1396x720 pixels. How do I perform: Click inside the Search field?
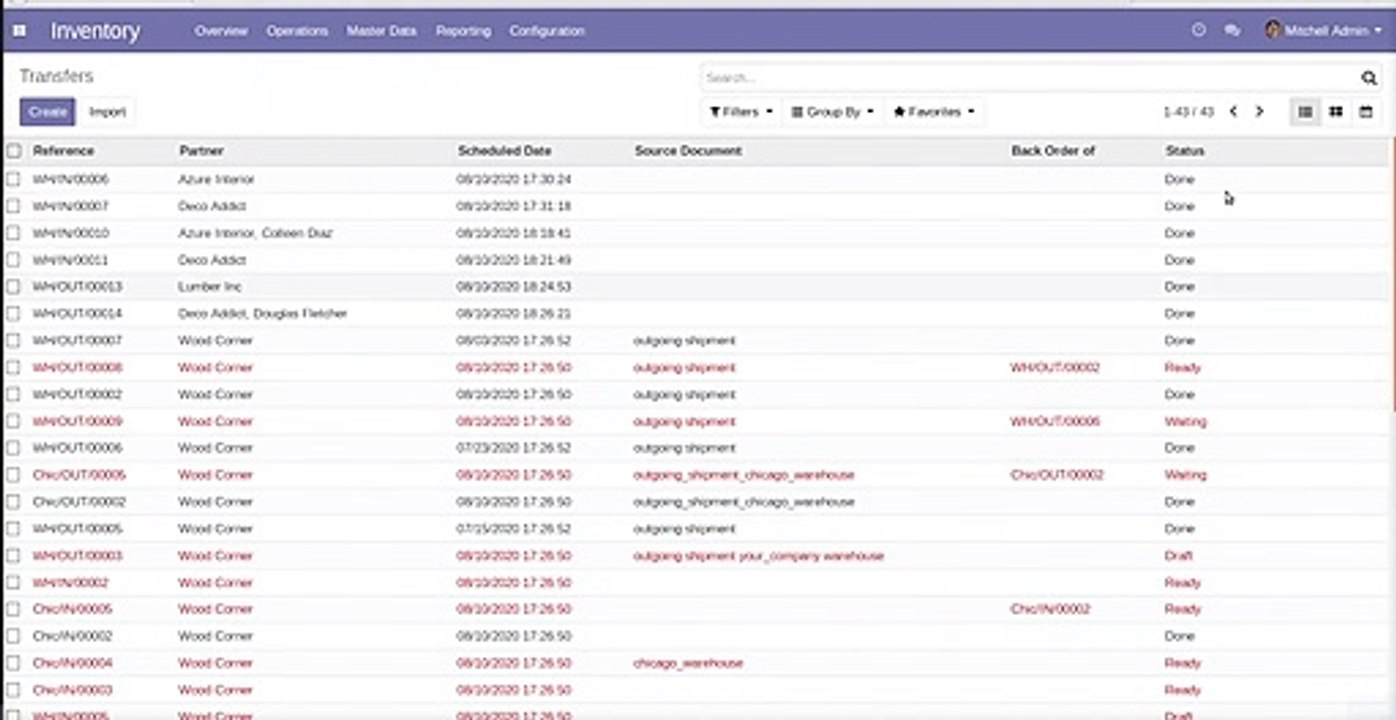(x=1028, y=78)
